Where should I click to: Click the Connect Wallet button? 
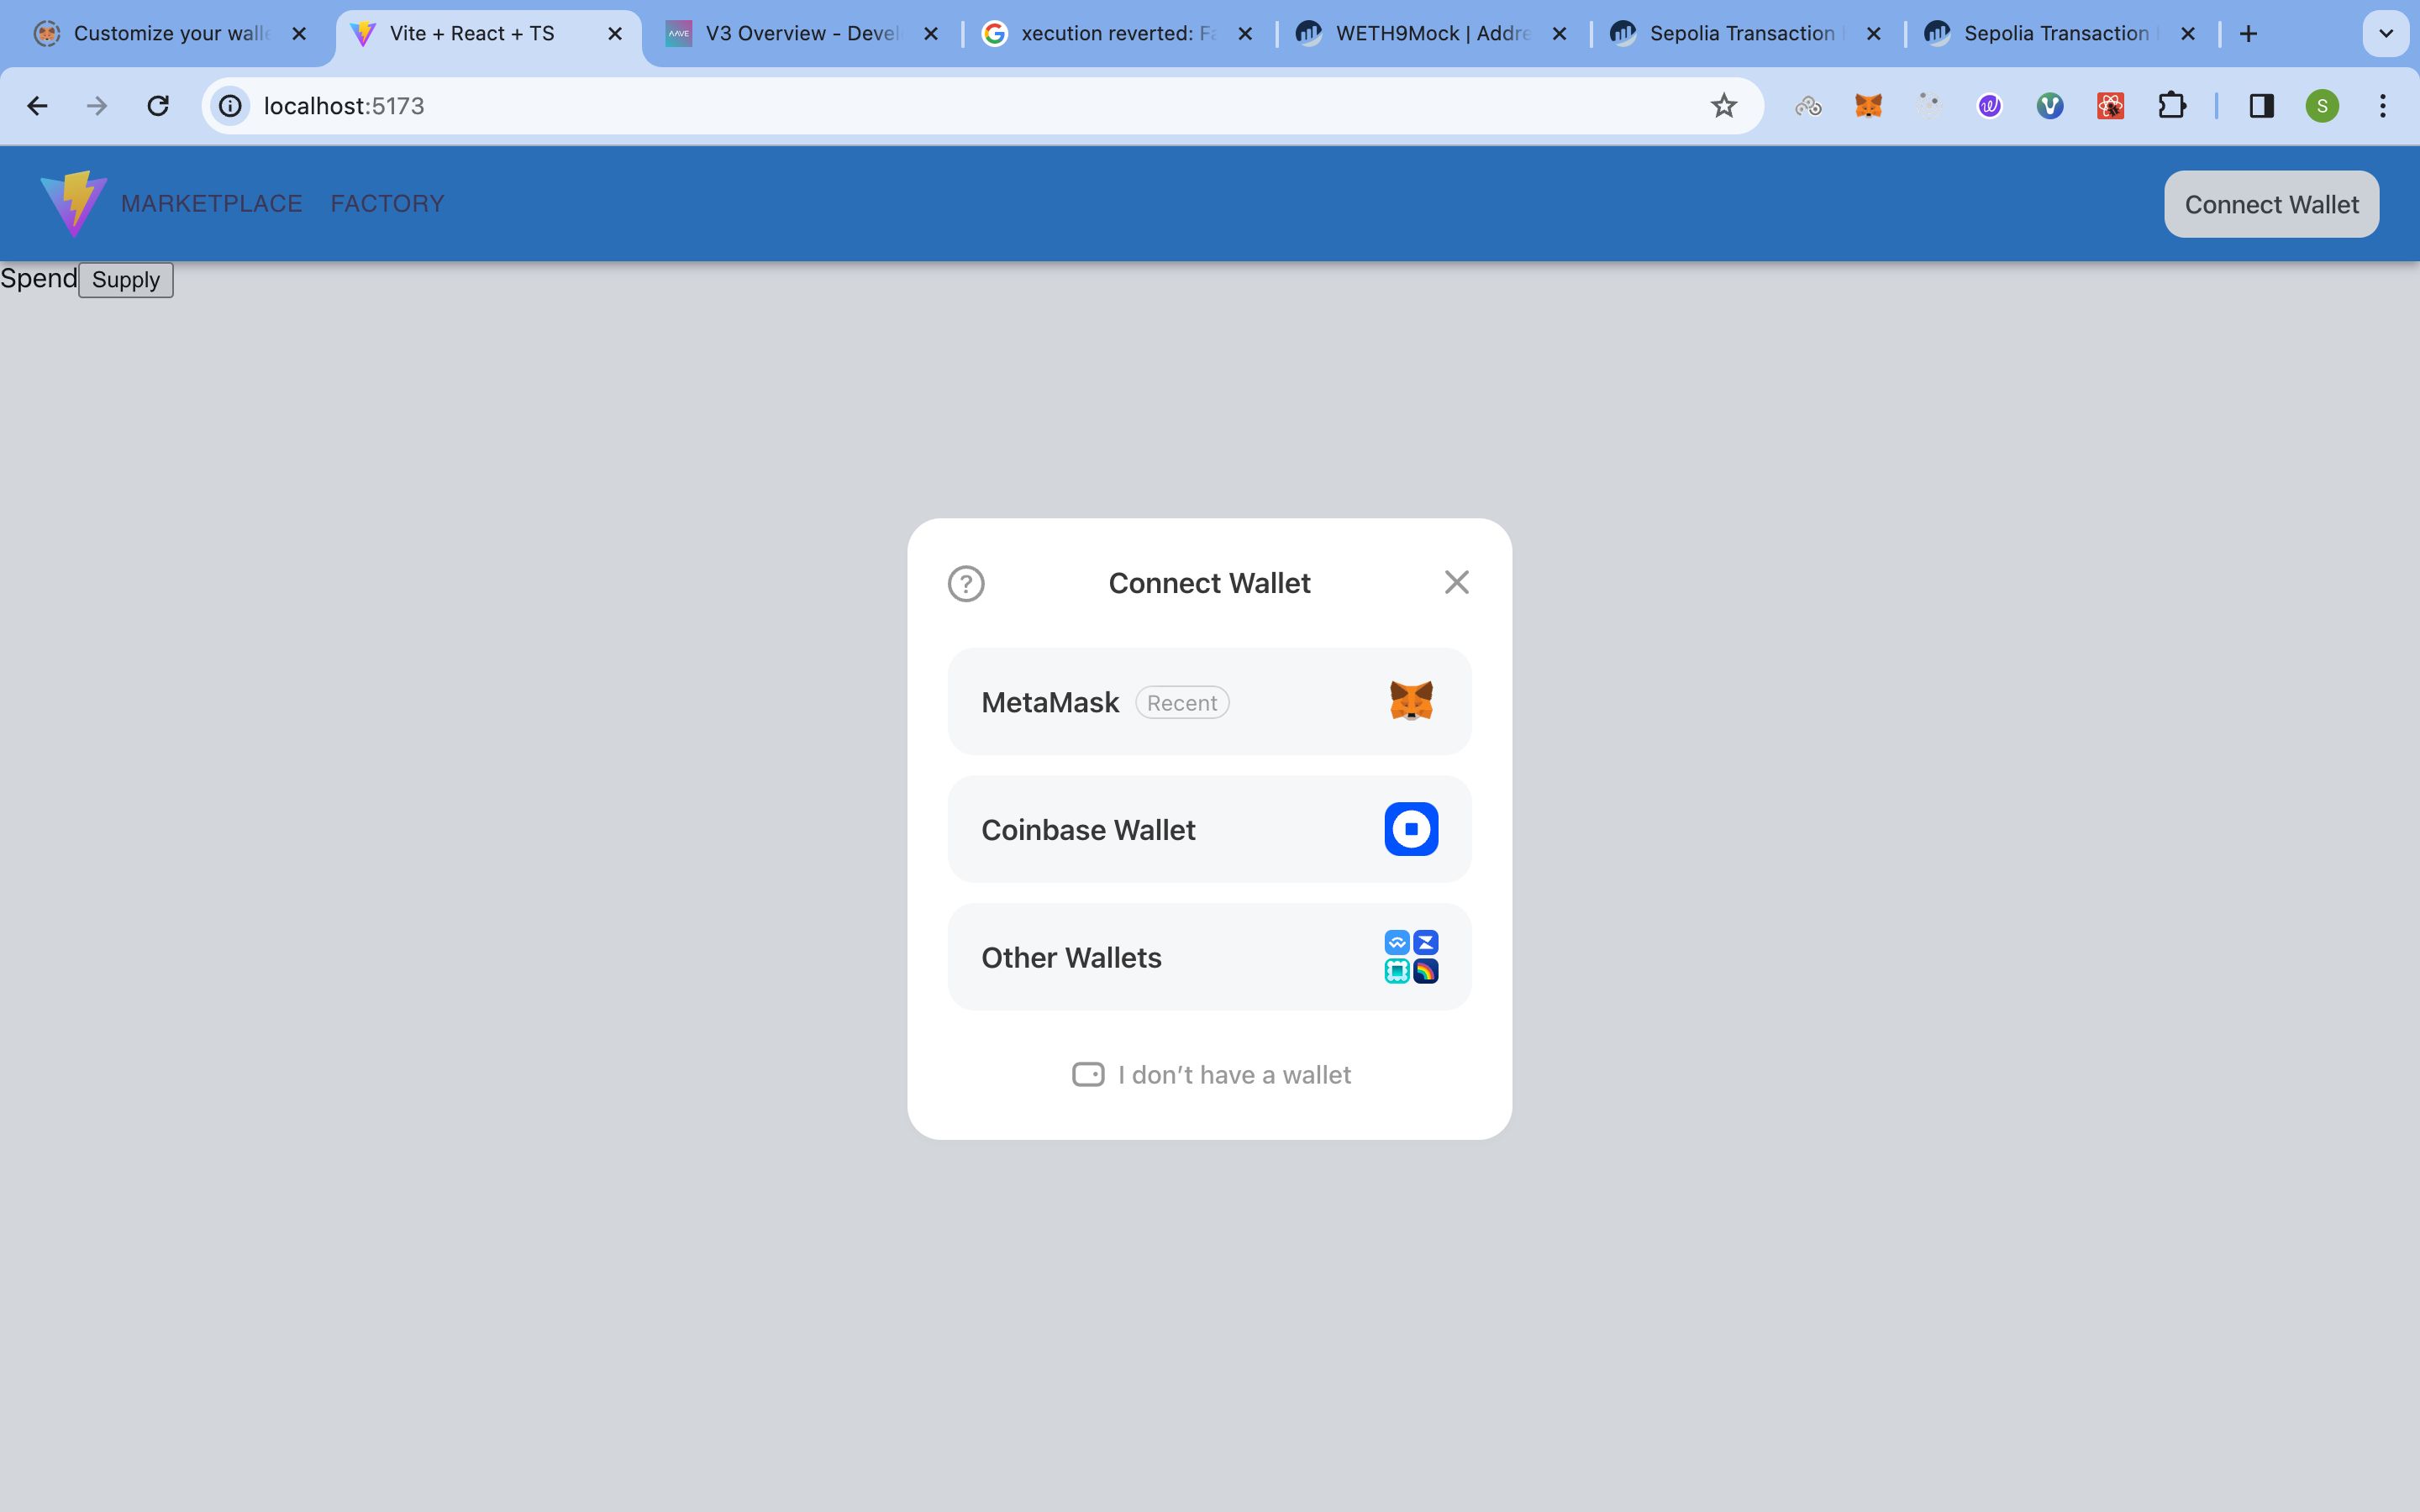click(2272, 204)
